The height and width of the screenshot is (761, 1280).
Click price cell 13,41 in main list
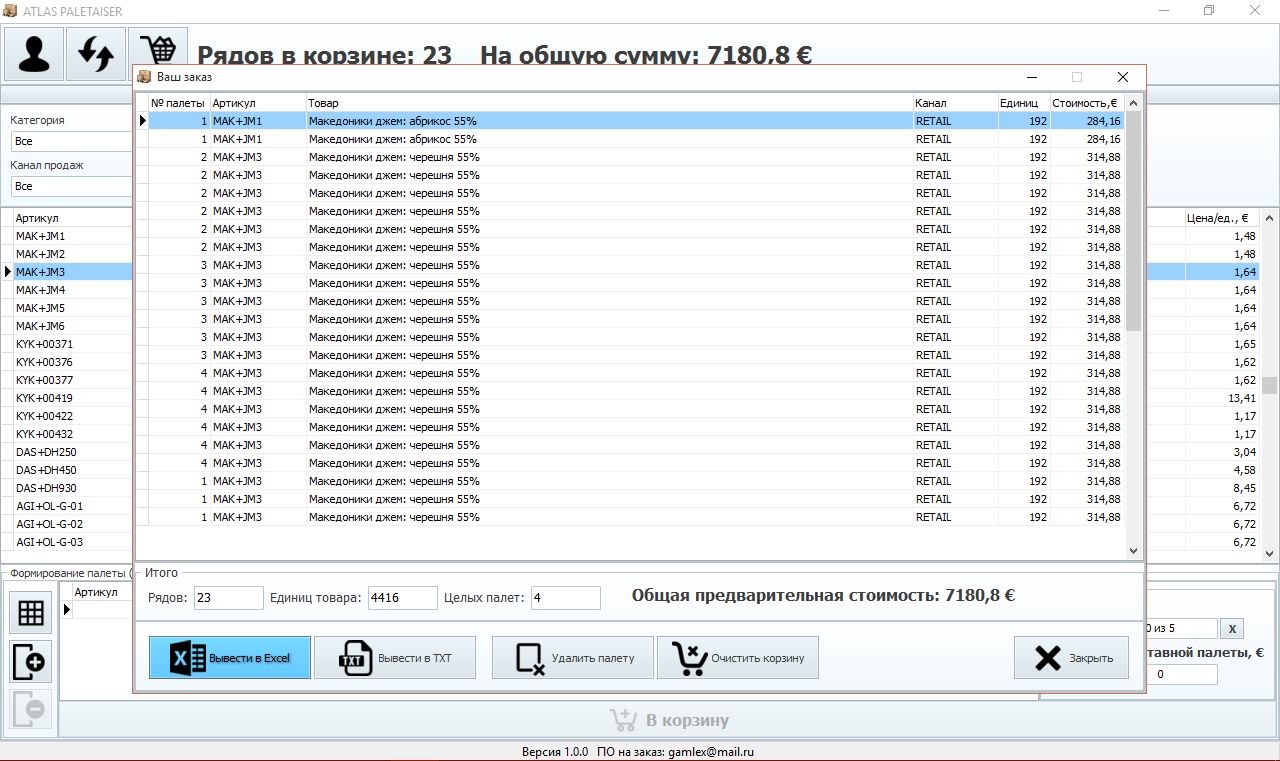tap(1222, 398)
